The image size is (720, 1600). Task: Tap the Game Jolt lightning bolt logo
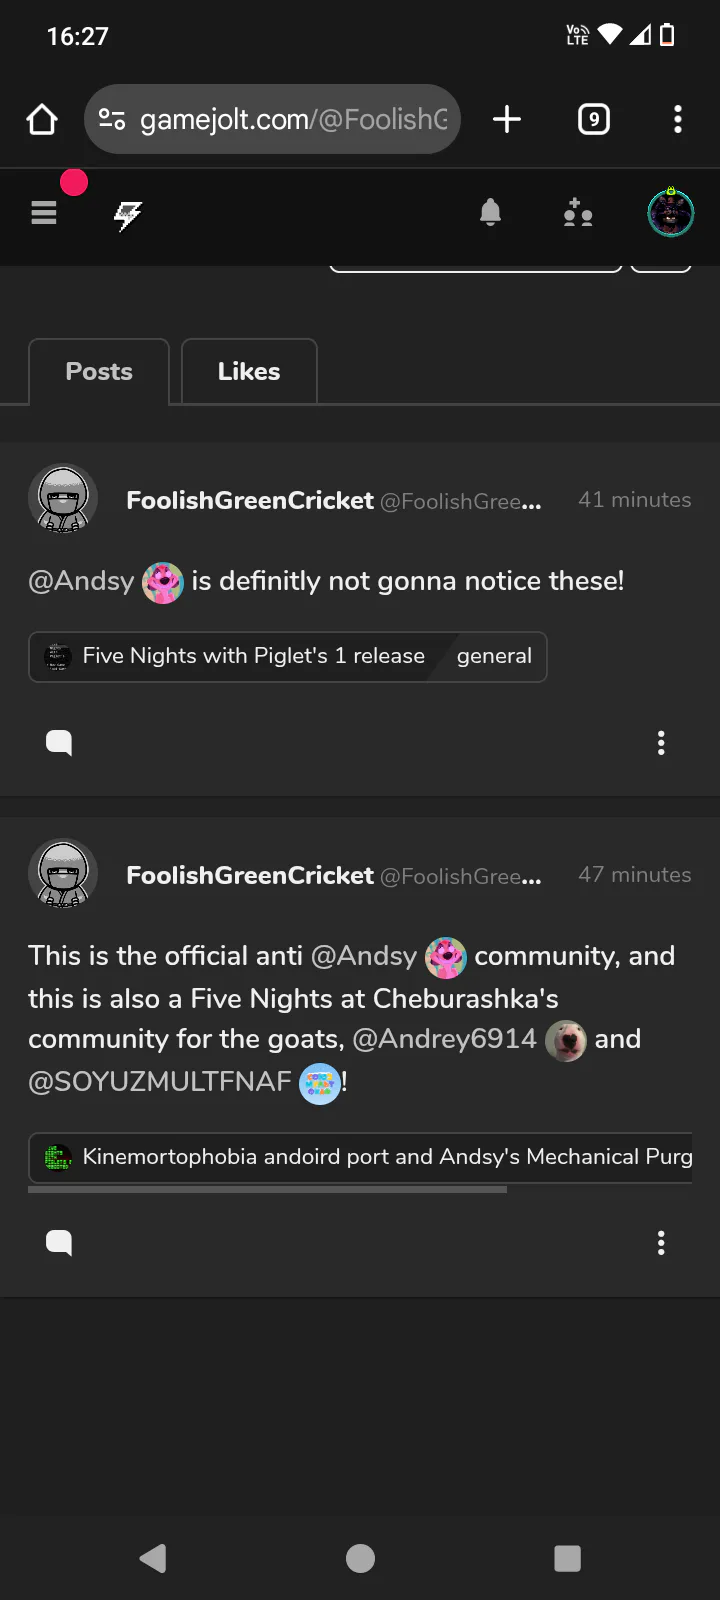tap(128, 214)
